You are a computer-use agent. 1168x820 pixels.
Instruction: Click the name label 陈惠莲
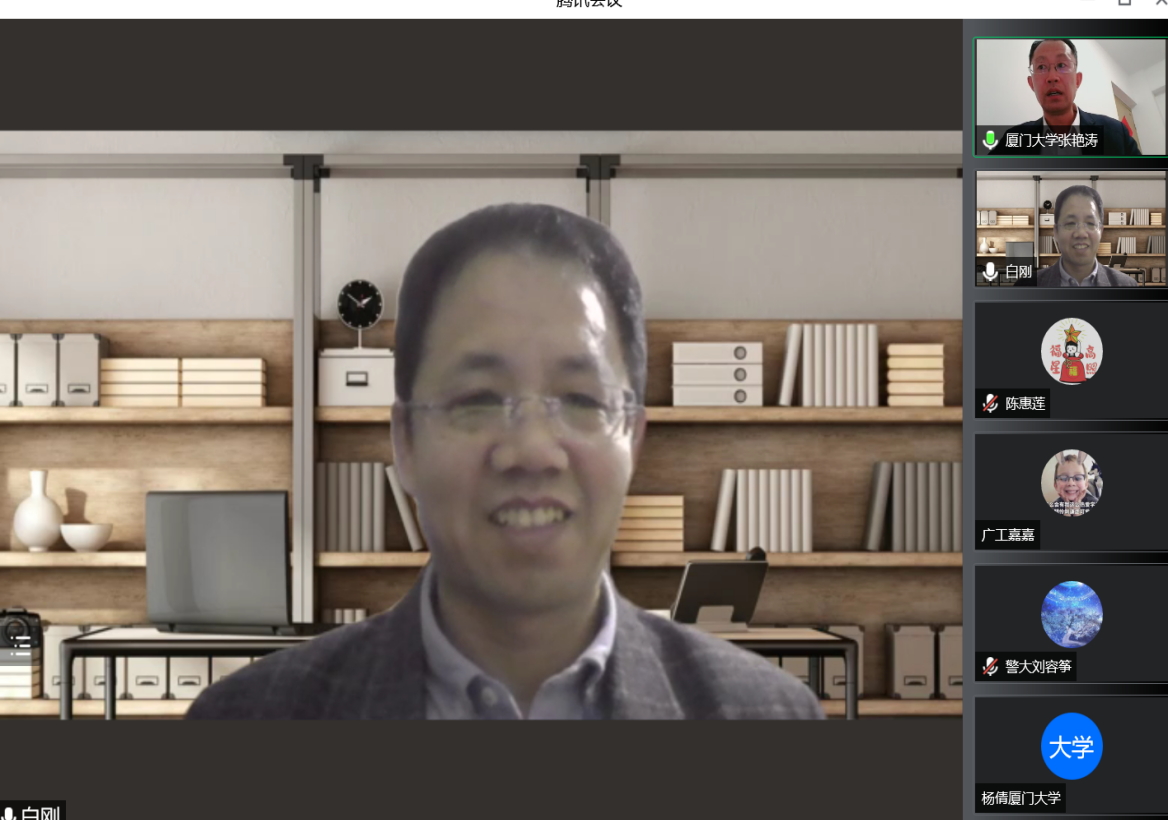coord(1025,404)
